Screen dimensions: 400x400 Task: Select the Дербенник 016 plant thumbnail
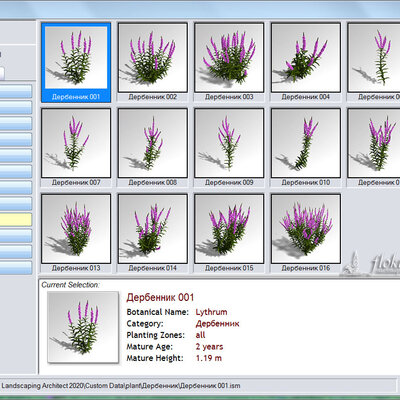[306, 229]
